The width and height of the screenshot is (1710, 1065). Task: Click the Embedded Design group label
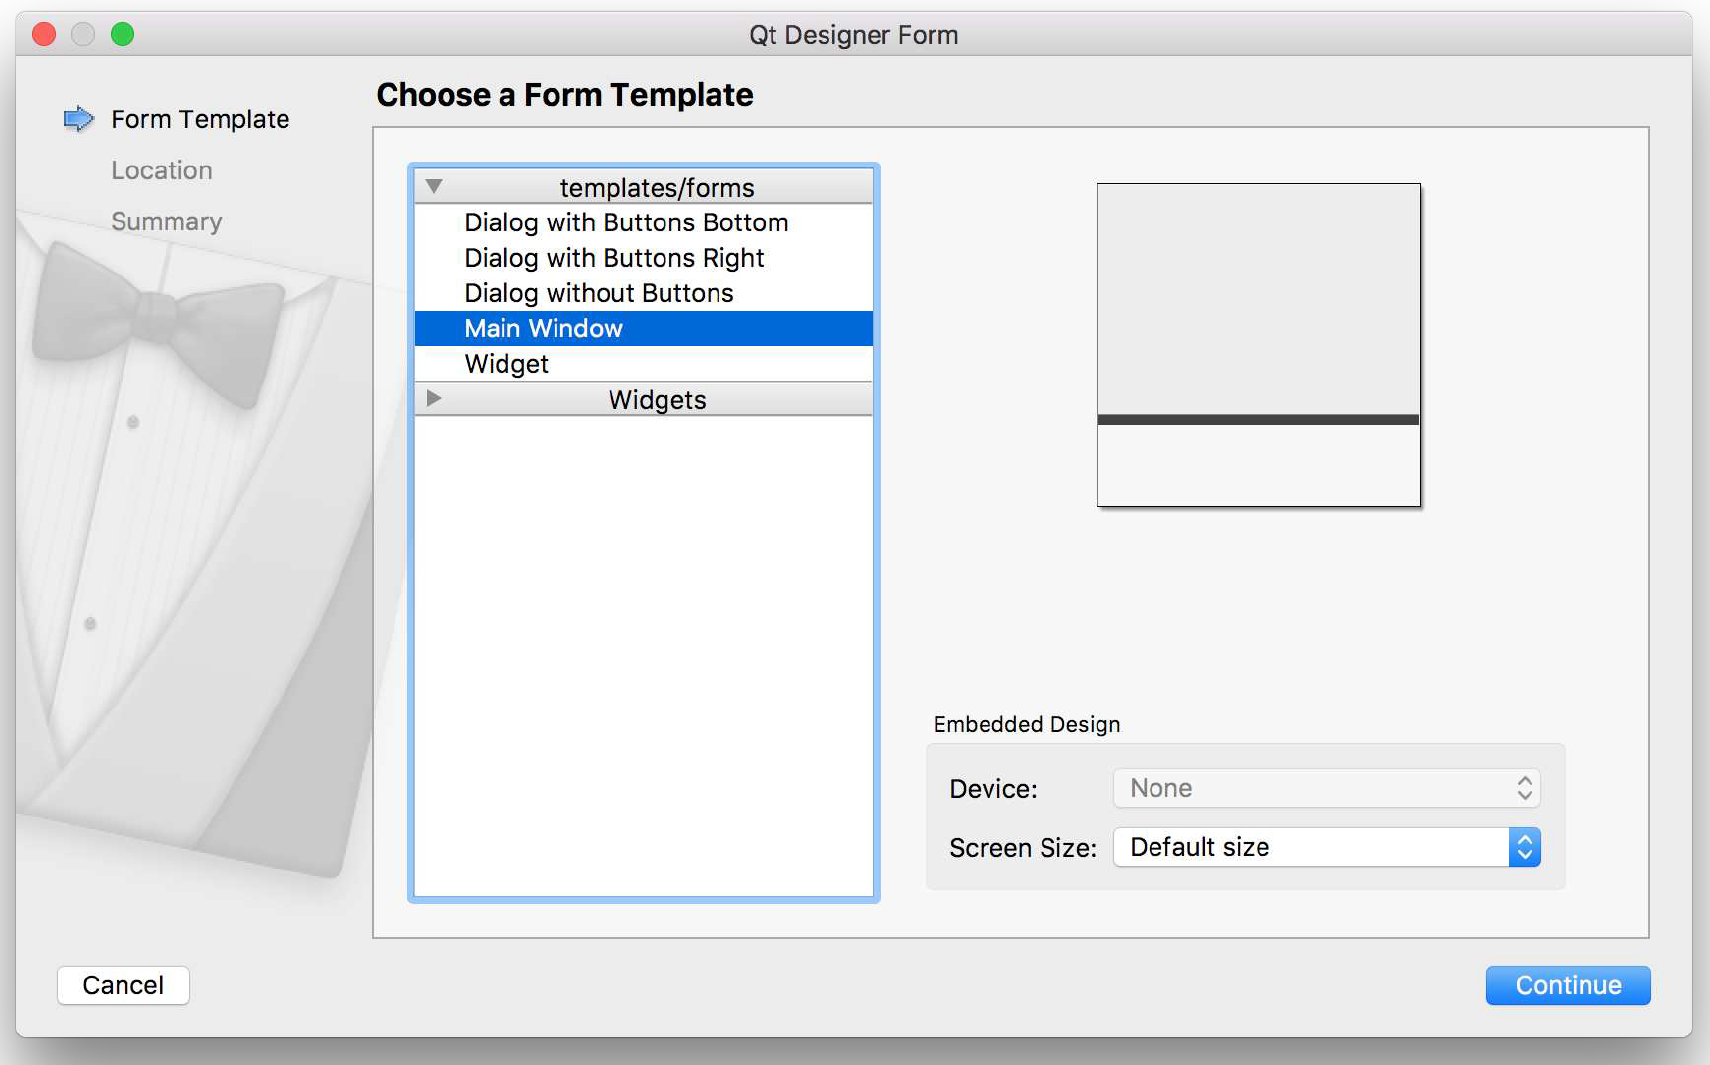coord(1027,724)
